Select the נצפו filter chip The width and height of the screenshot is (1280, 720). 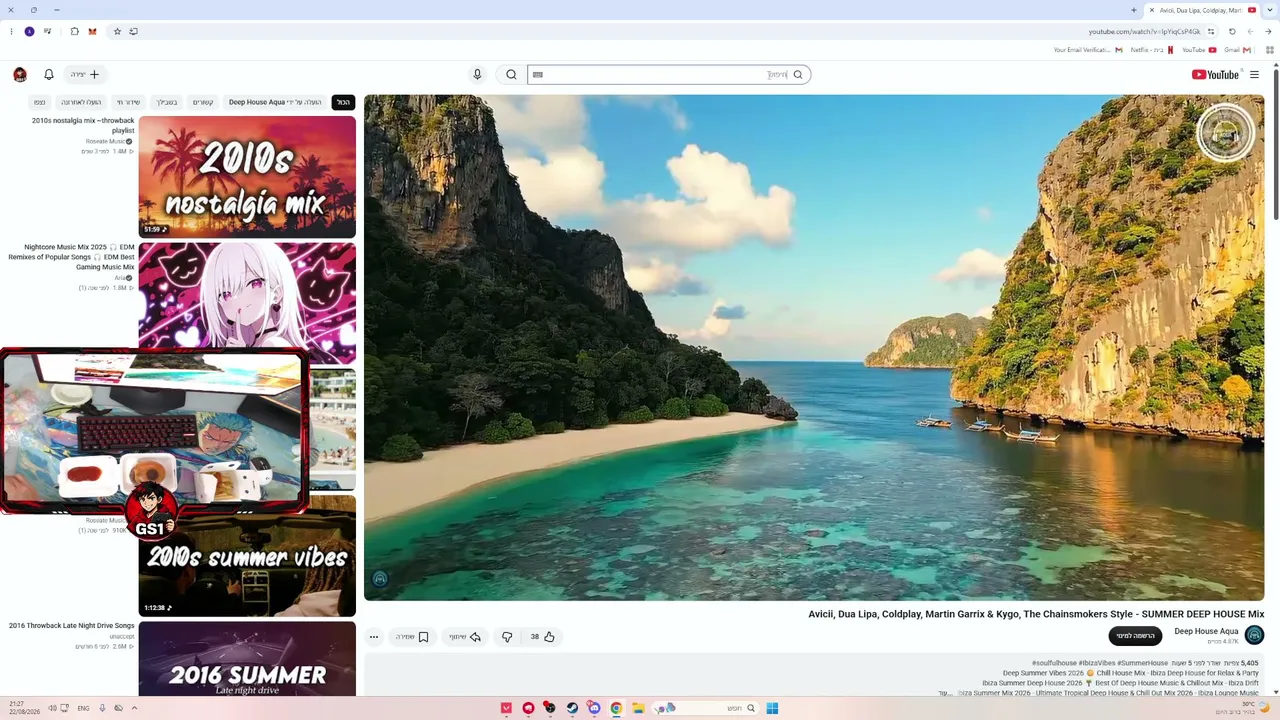[39, 102]
